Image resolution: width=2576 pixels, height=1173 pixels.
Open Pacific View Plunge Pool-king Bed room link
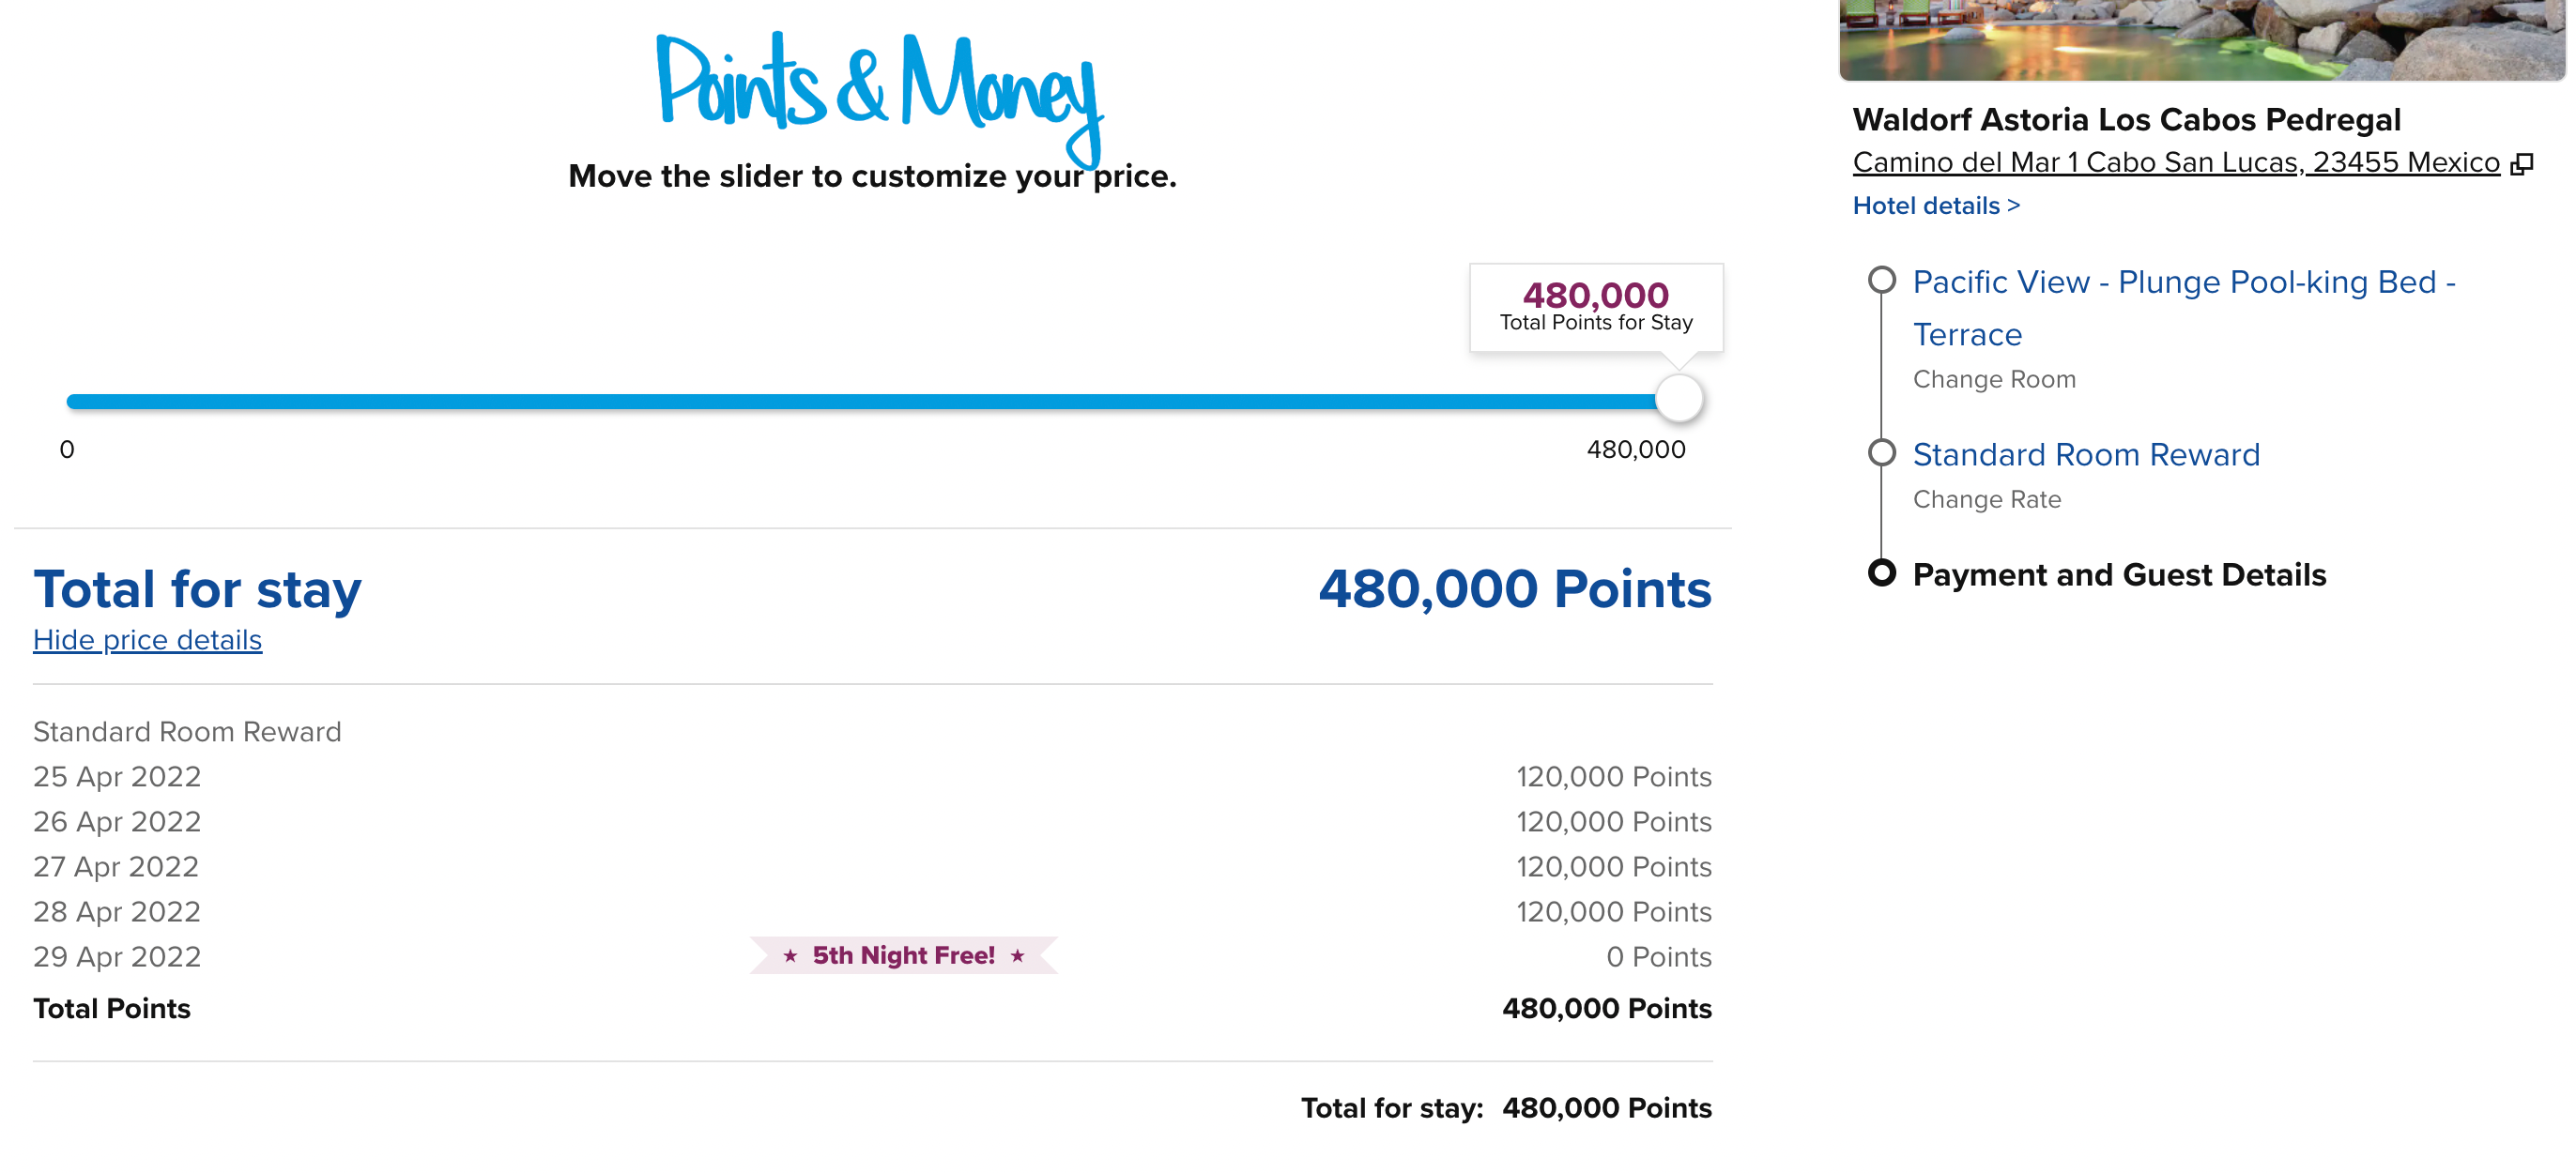[2184, 308]
